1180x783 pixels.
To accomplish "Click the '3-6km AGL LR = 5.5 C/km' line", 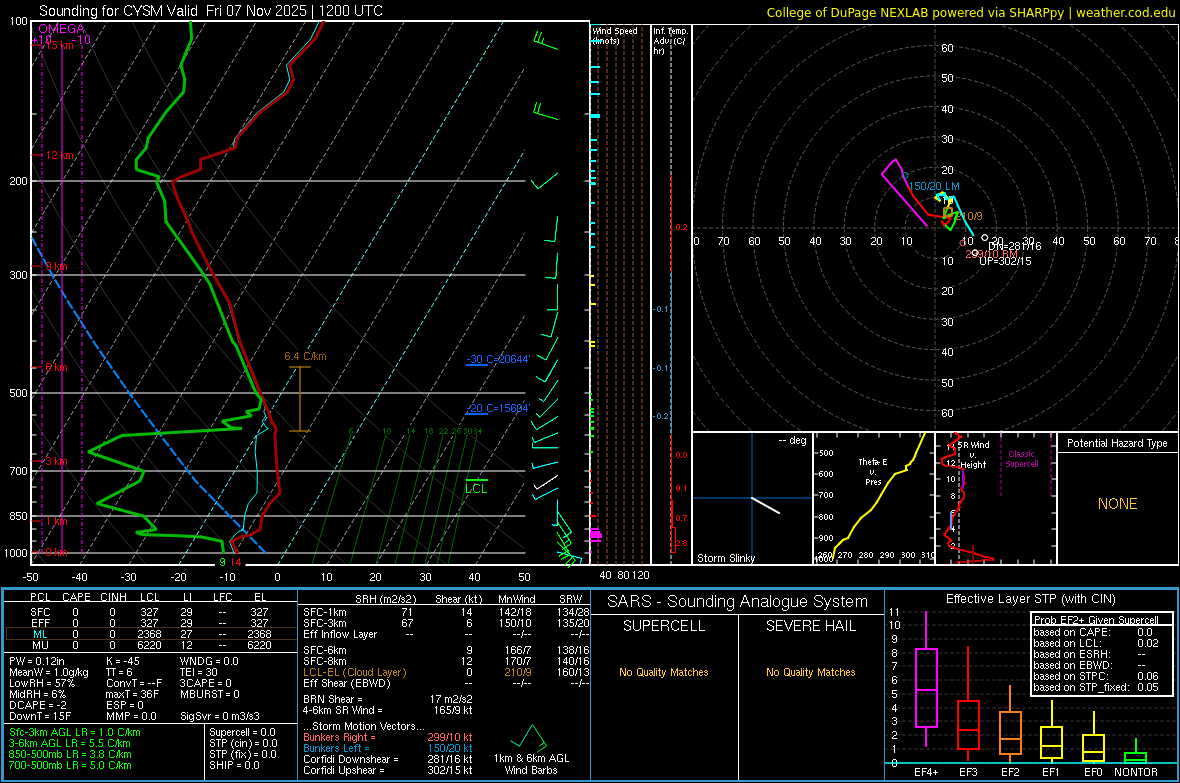I will 70,743.
